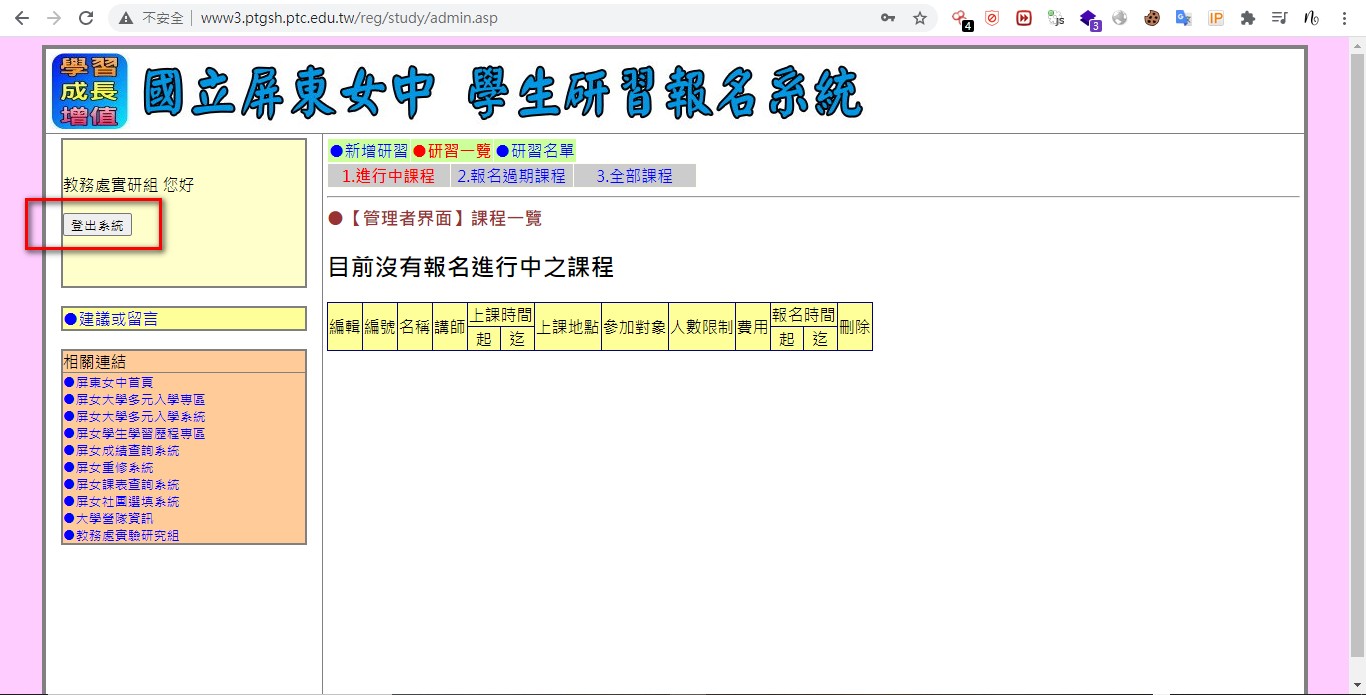1366x695 pixels.
Task: Click the 參加對象 table header cell
Action: [x=634, y=326]
